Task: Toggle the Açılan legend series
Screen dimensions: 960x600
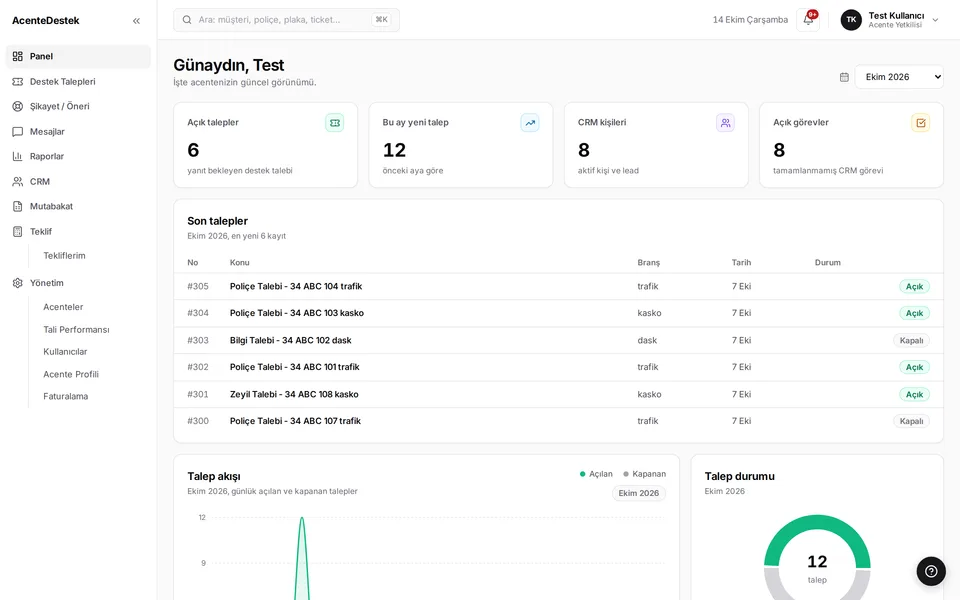Action: pos(596,474)
